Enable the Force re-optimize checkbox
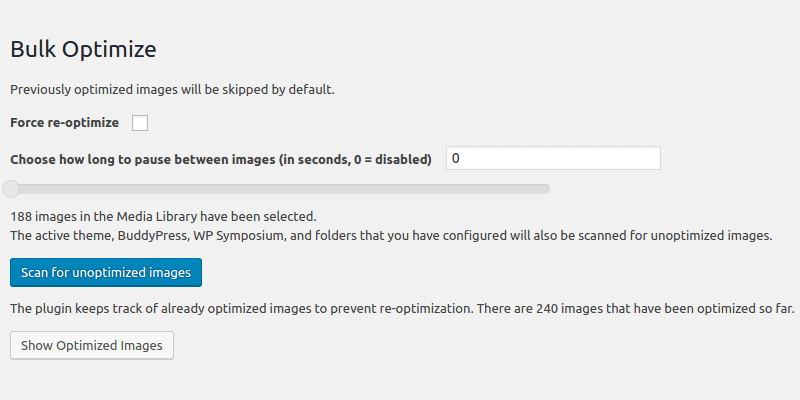 [x=140, y=123]
